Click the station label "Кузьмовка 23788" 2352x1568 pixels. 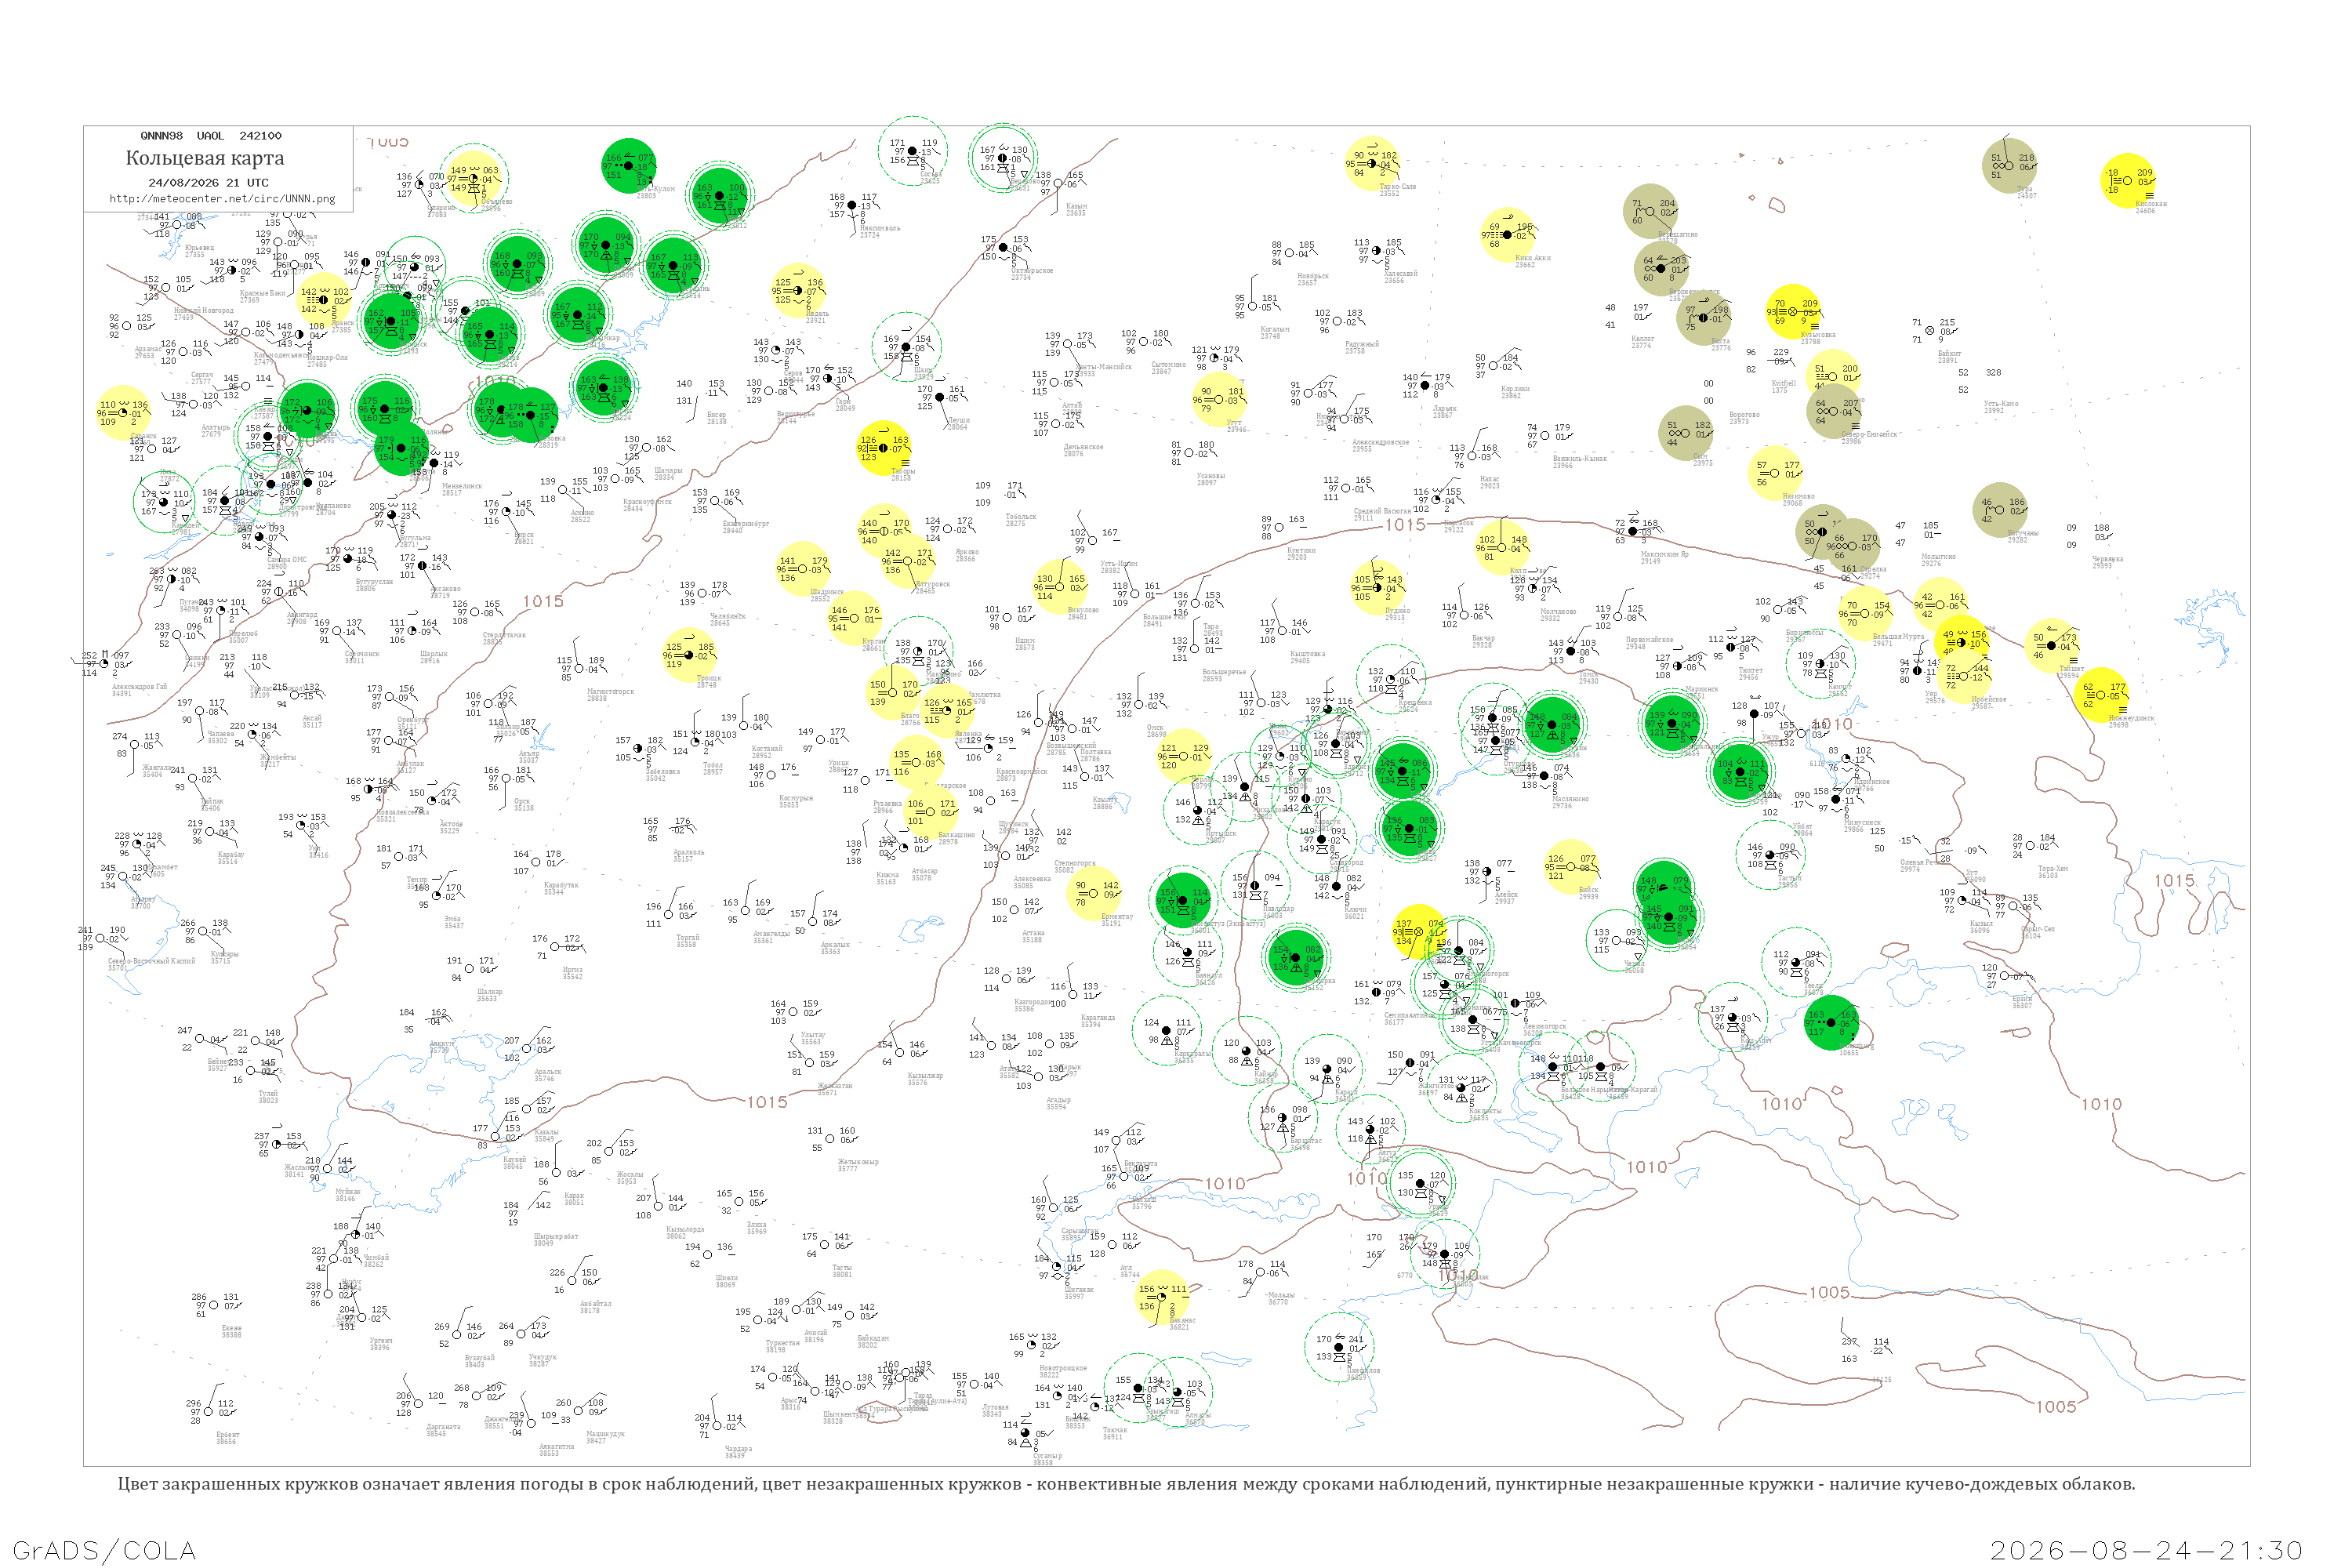[x=1817, y=338]
